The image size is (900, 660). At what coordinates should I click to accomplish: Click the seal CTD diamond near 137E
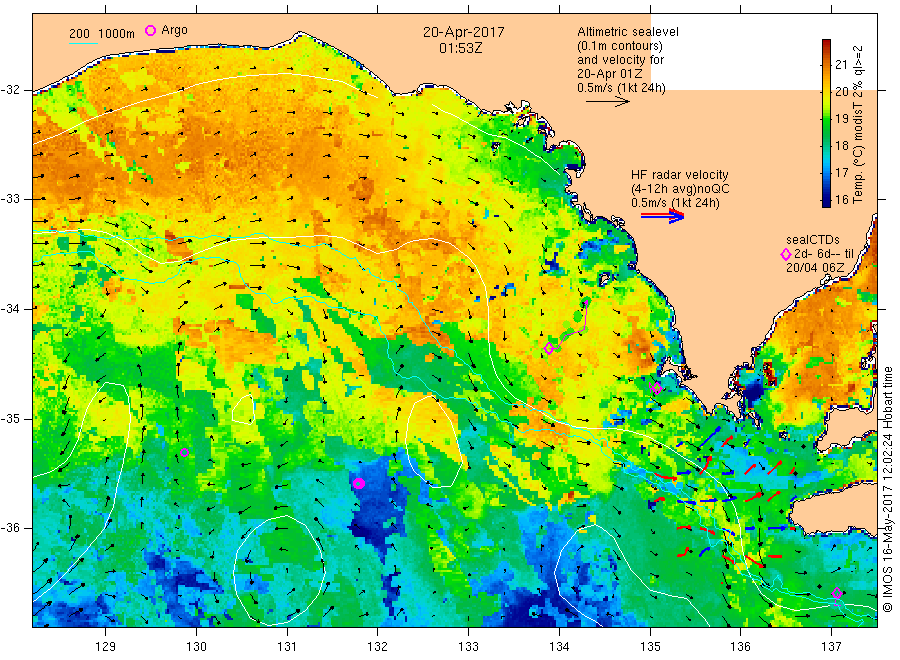coord(837,593)
